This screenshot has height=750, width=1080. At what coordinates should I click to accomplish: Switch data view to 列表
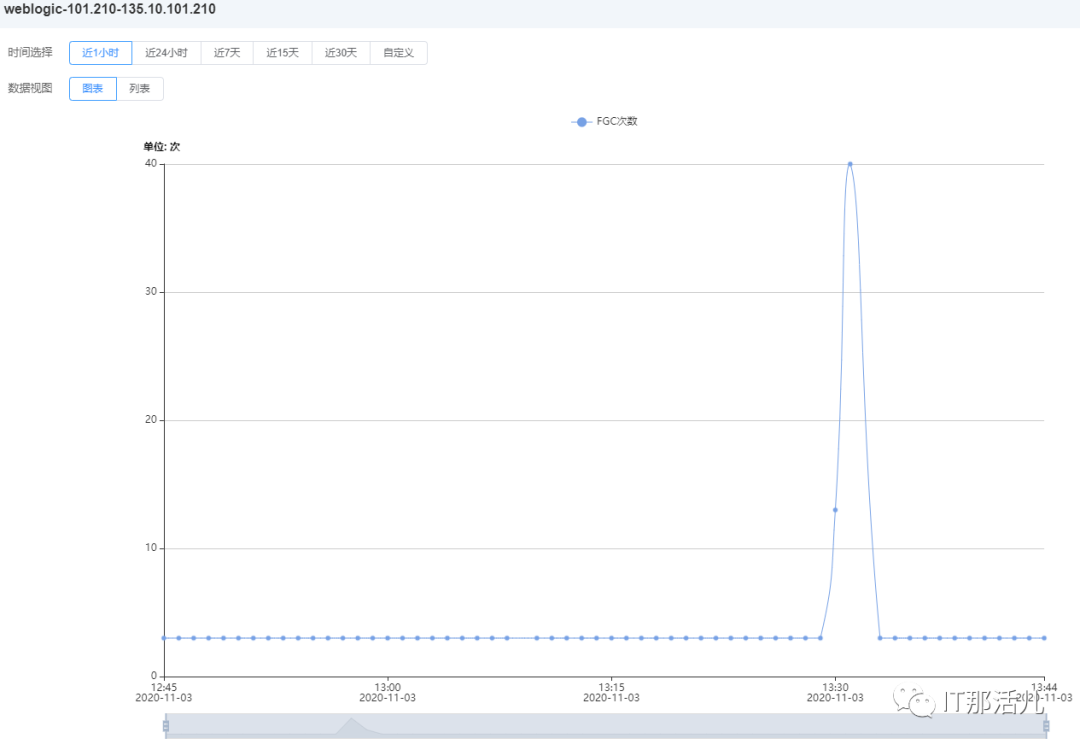(x=140, y=89)
